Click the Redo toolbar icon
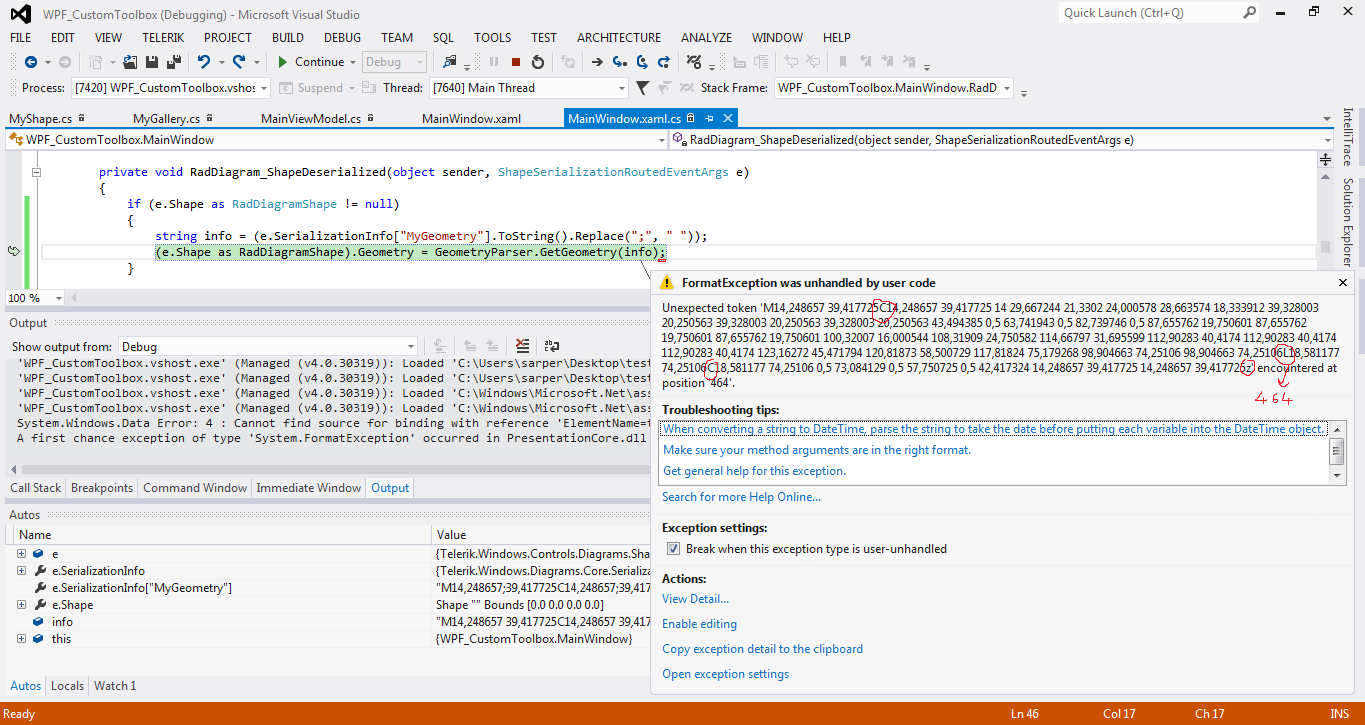Image resolution: width=1365 pixels, height=725 pixels. pyautogui.click(x=239, y=62)
